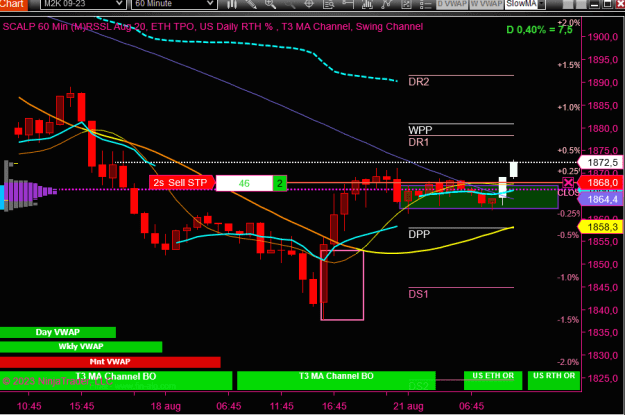
Task: Click the 1872,5 price marker
Action: tap(600, 162)
